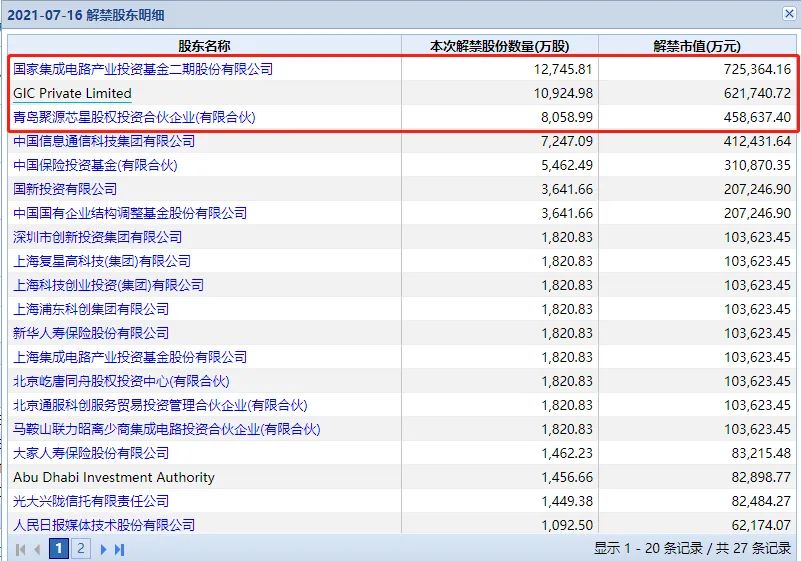The image size is (801, 561).
Task: Click 中国信息通信科技集团有限公司 link
Action: pos(104,141)
